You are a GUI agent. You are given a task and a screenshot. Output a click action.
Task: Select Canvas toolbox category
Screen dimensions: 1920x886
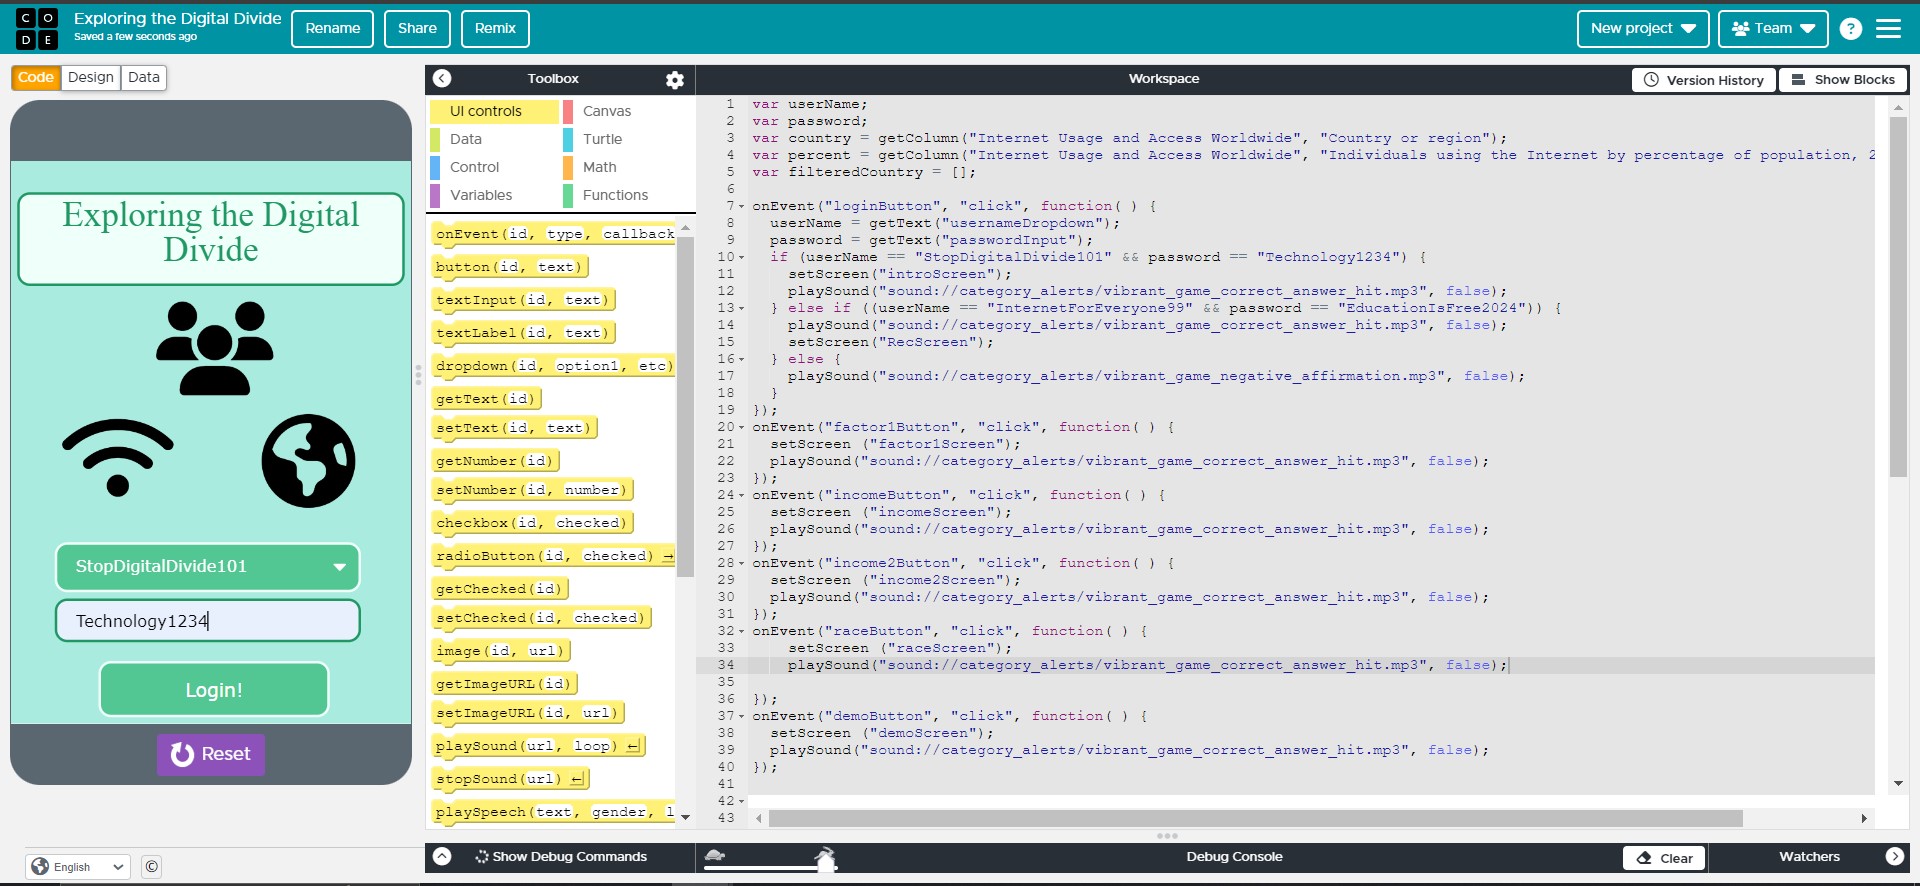point(627,111)
